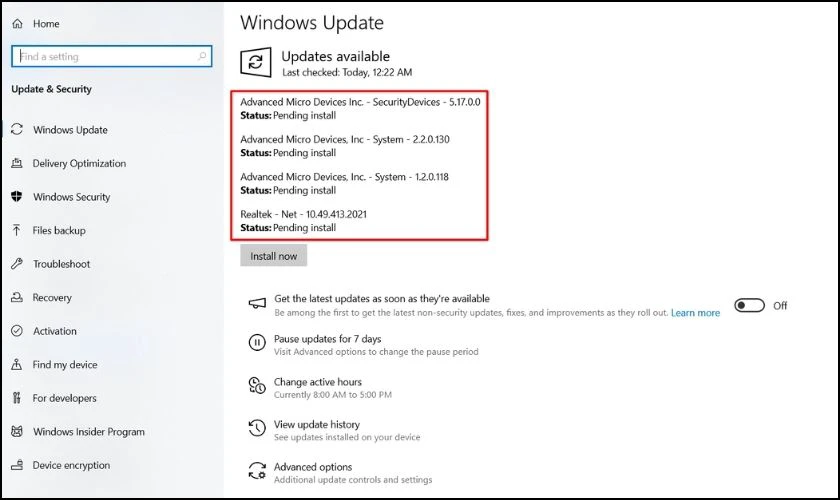This screenshot has width=840, height=500.
Task: Click the Troubleshoot wrench icon
Action: pos(17,264)
